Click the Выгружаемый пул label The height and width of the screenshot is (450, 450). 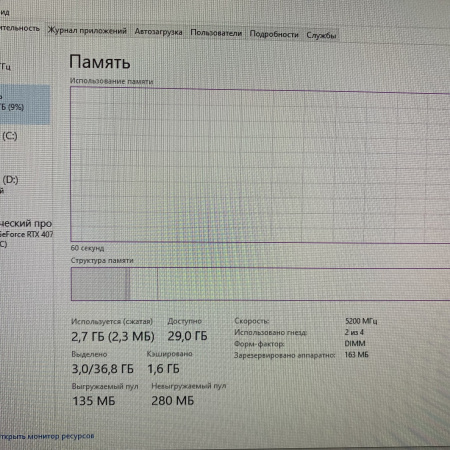(x=105, y=387)
